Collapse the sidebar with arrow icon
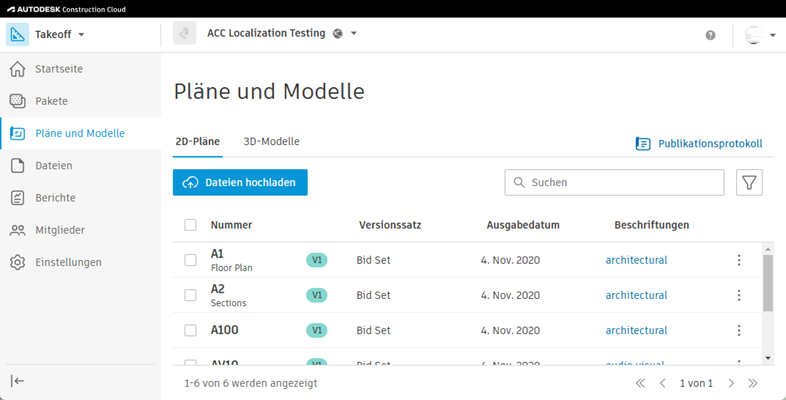 pos(18,381)
